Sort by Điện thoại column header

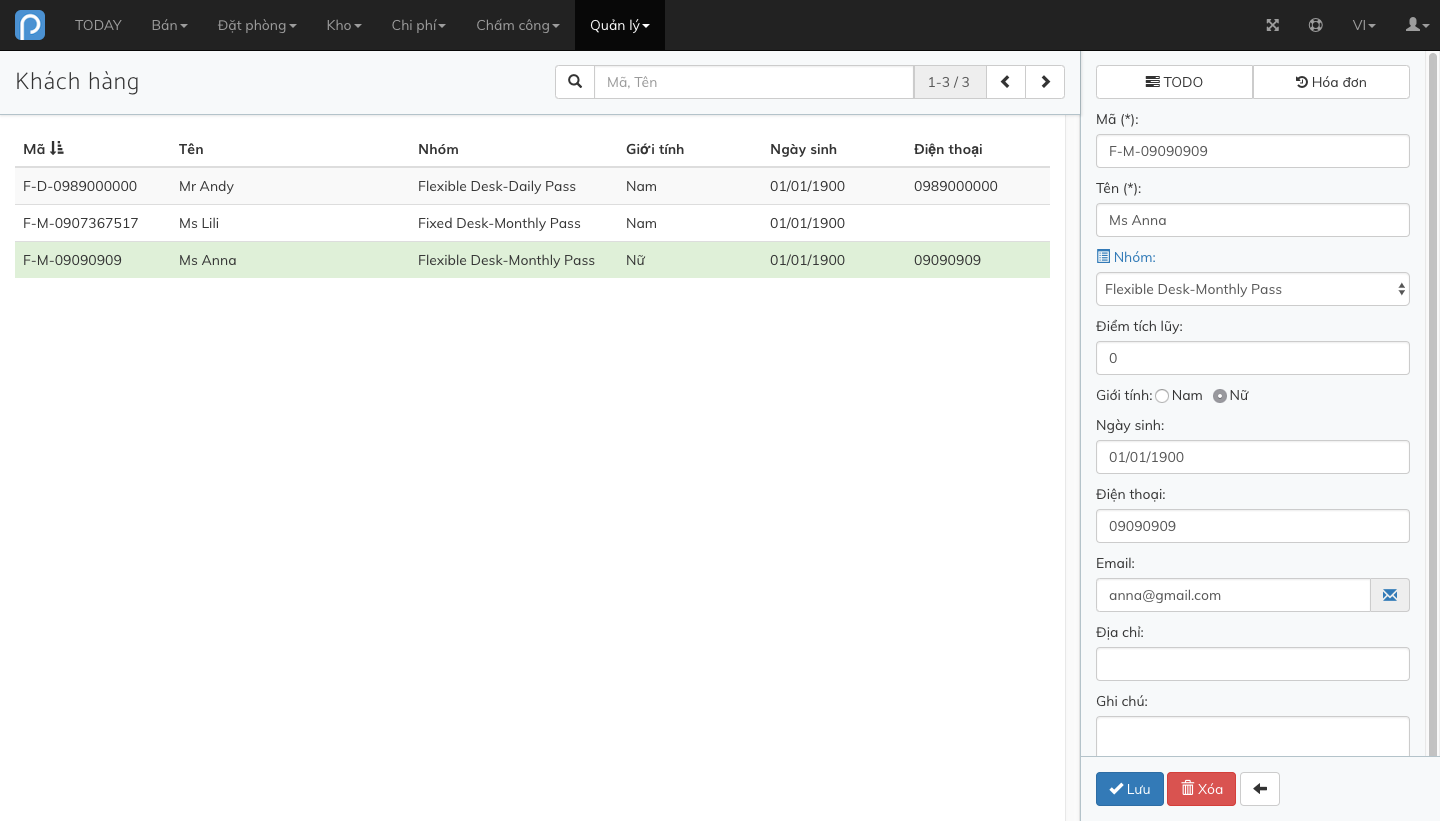click(x=948, y=149)
